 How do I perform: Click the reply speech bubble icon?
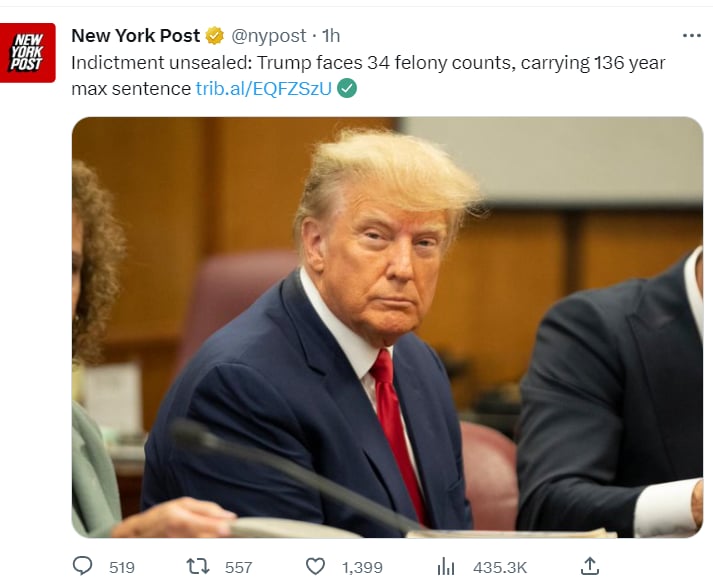pos(82,567)
